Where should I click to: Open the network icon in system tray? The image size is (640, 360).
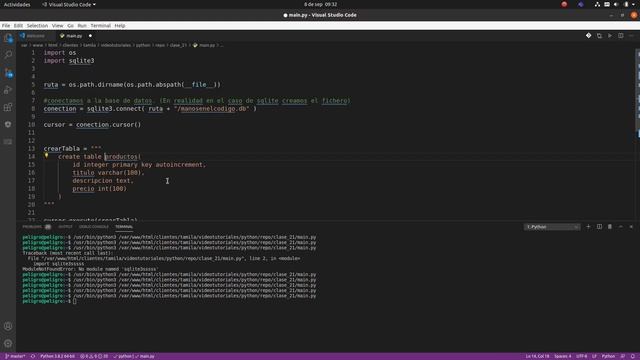[x=597, y=4]
